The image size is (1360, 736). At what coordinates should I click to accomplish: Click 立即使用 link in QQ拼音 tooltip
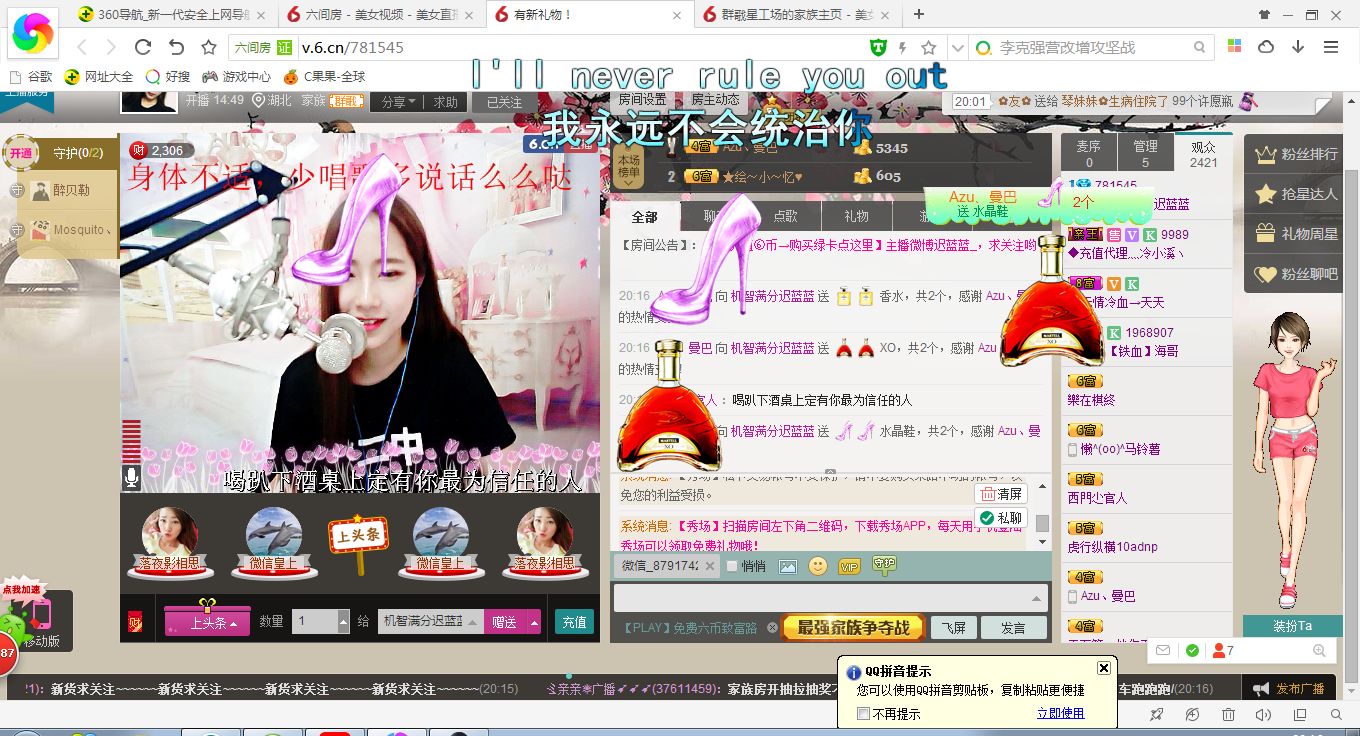pyautogui.click(x=1060, y=713)
